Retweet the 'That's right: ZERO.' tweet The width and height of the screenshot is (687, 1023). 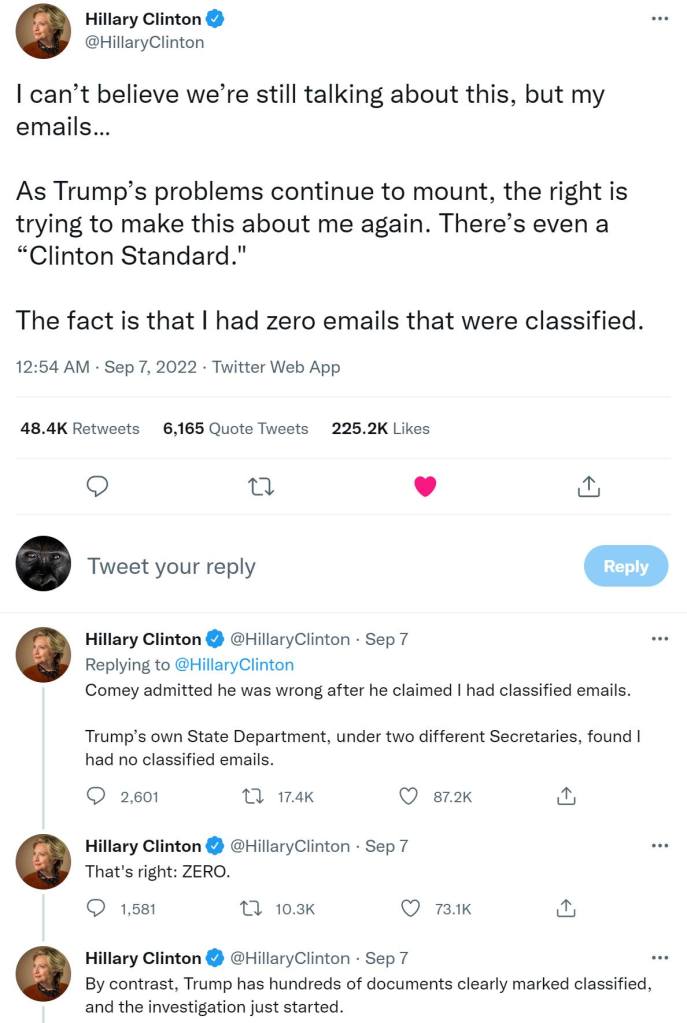[254, 908]
